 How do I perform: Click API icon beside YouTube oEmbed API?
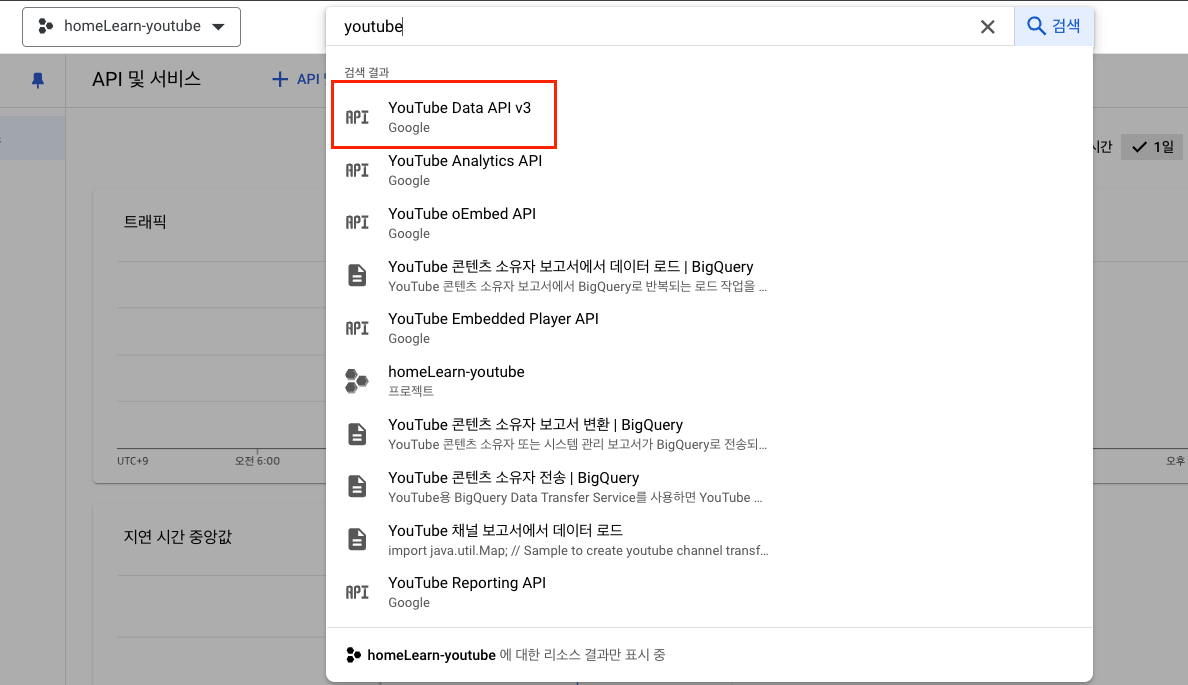(357, 223)
